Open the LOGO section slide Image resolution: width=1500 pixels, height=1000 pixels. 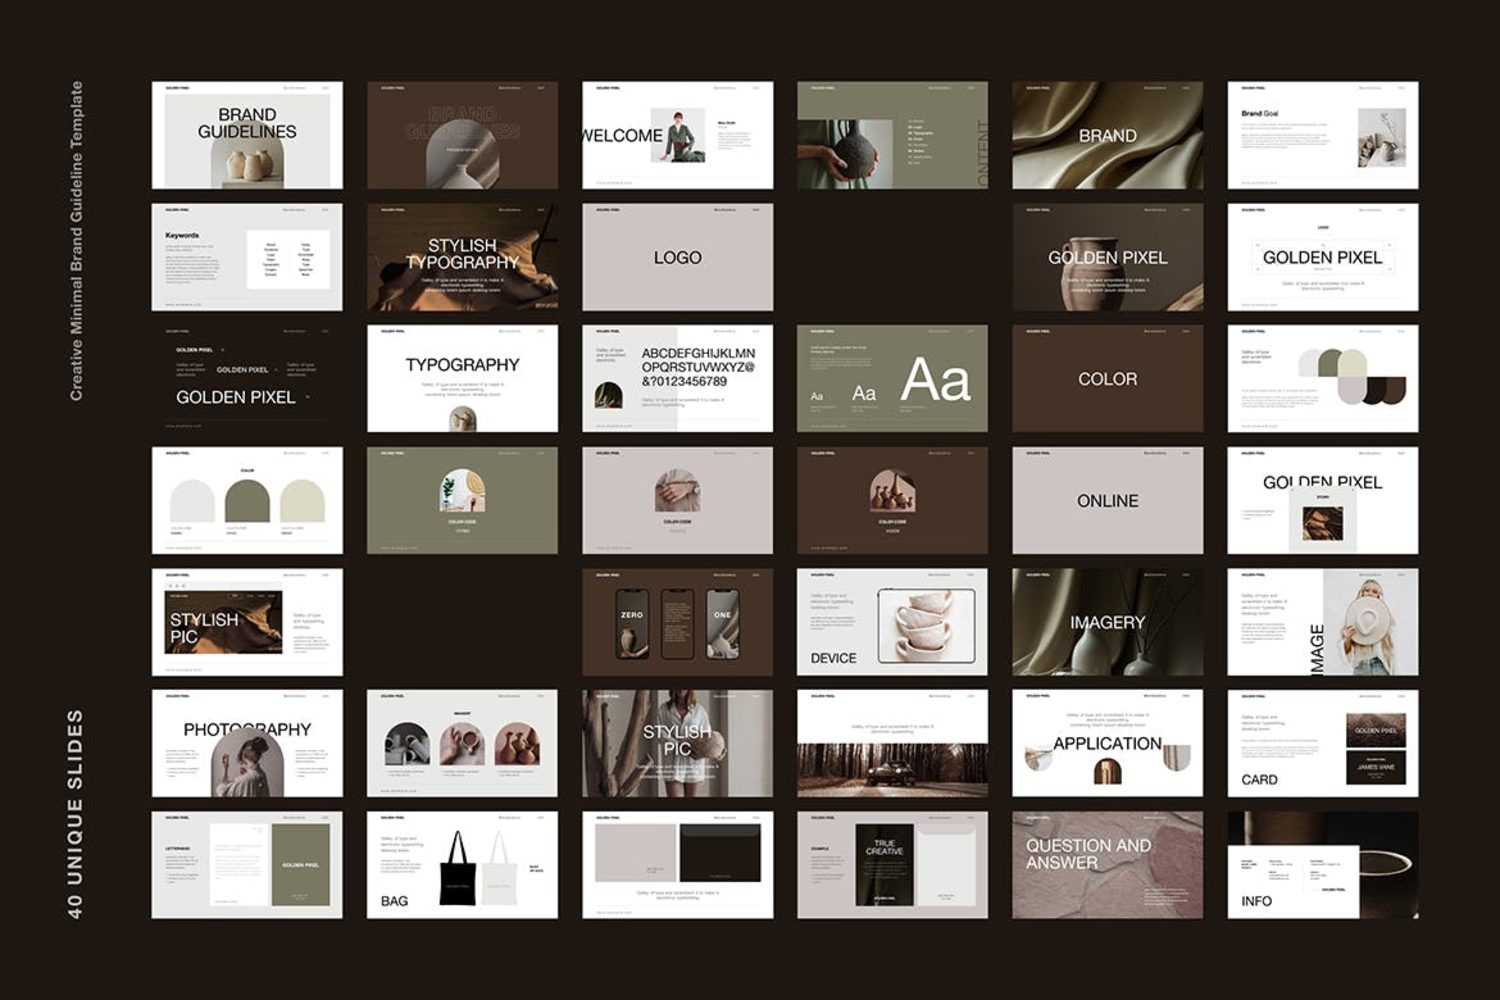tap(678, 257)
